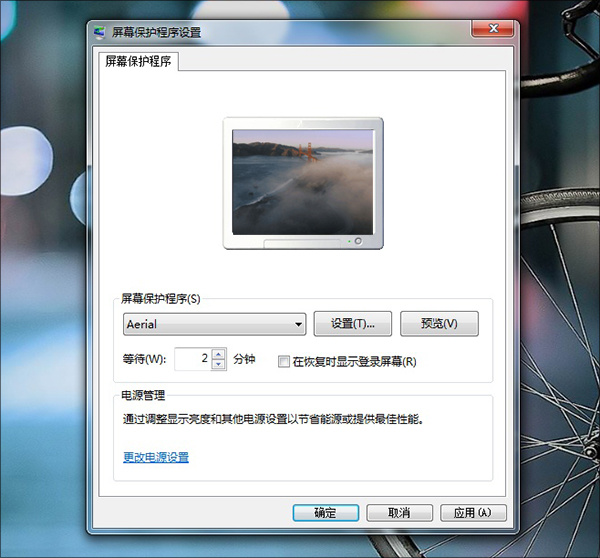Click the wait time minutes input field
Image resolution: width=600 pixels, height=558 pixels.
pos(192,359)
